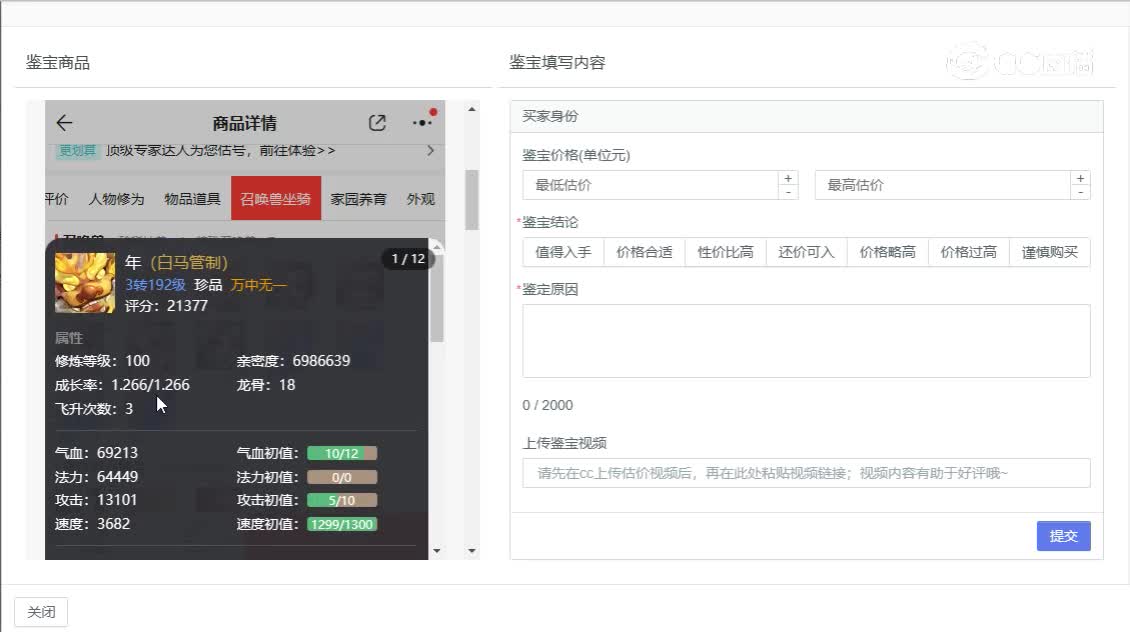Click the 飞升次数: 3 value
The image size is (1130, 632).
[x=94, y=409]
